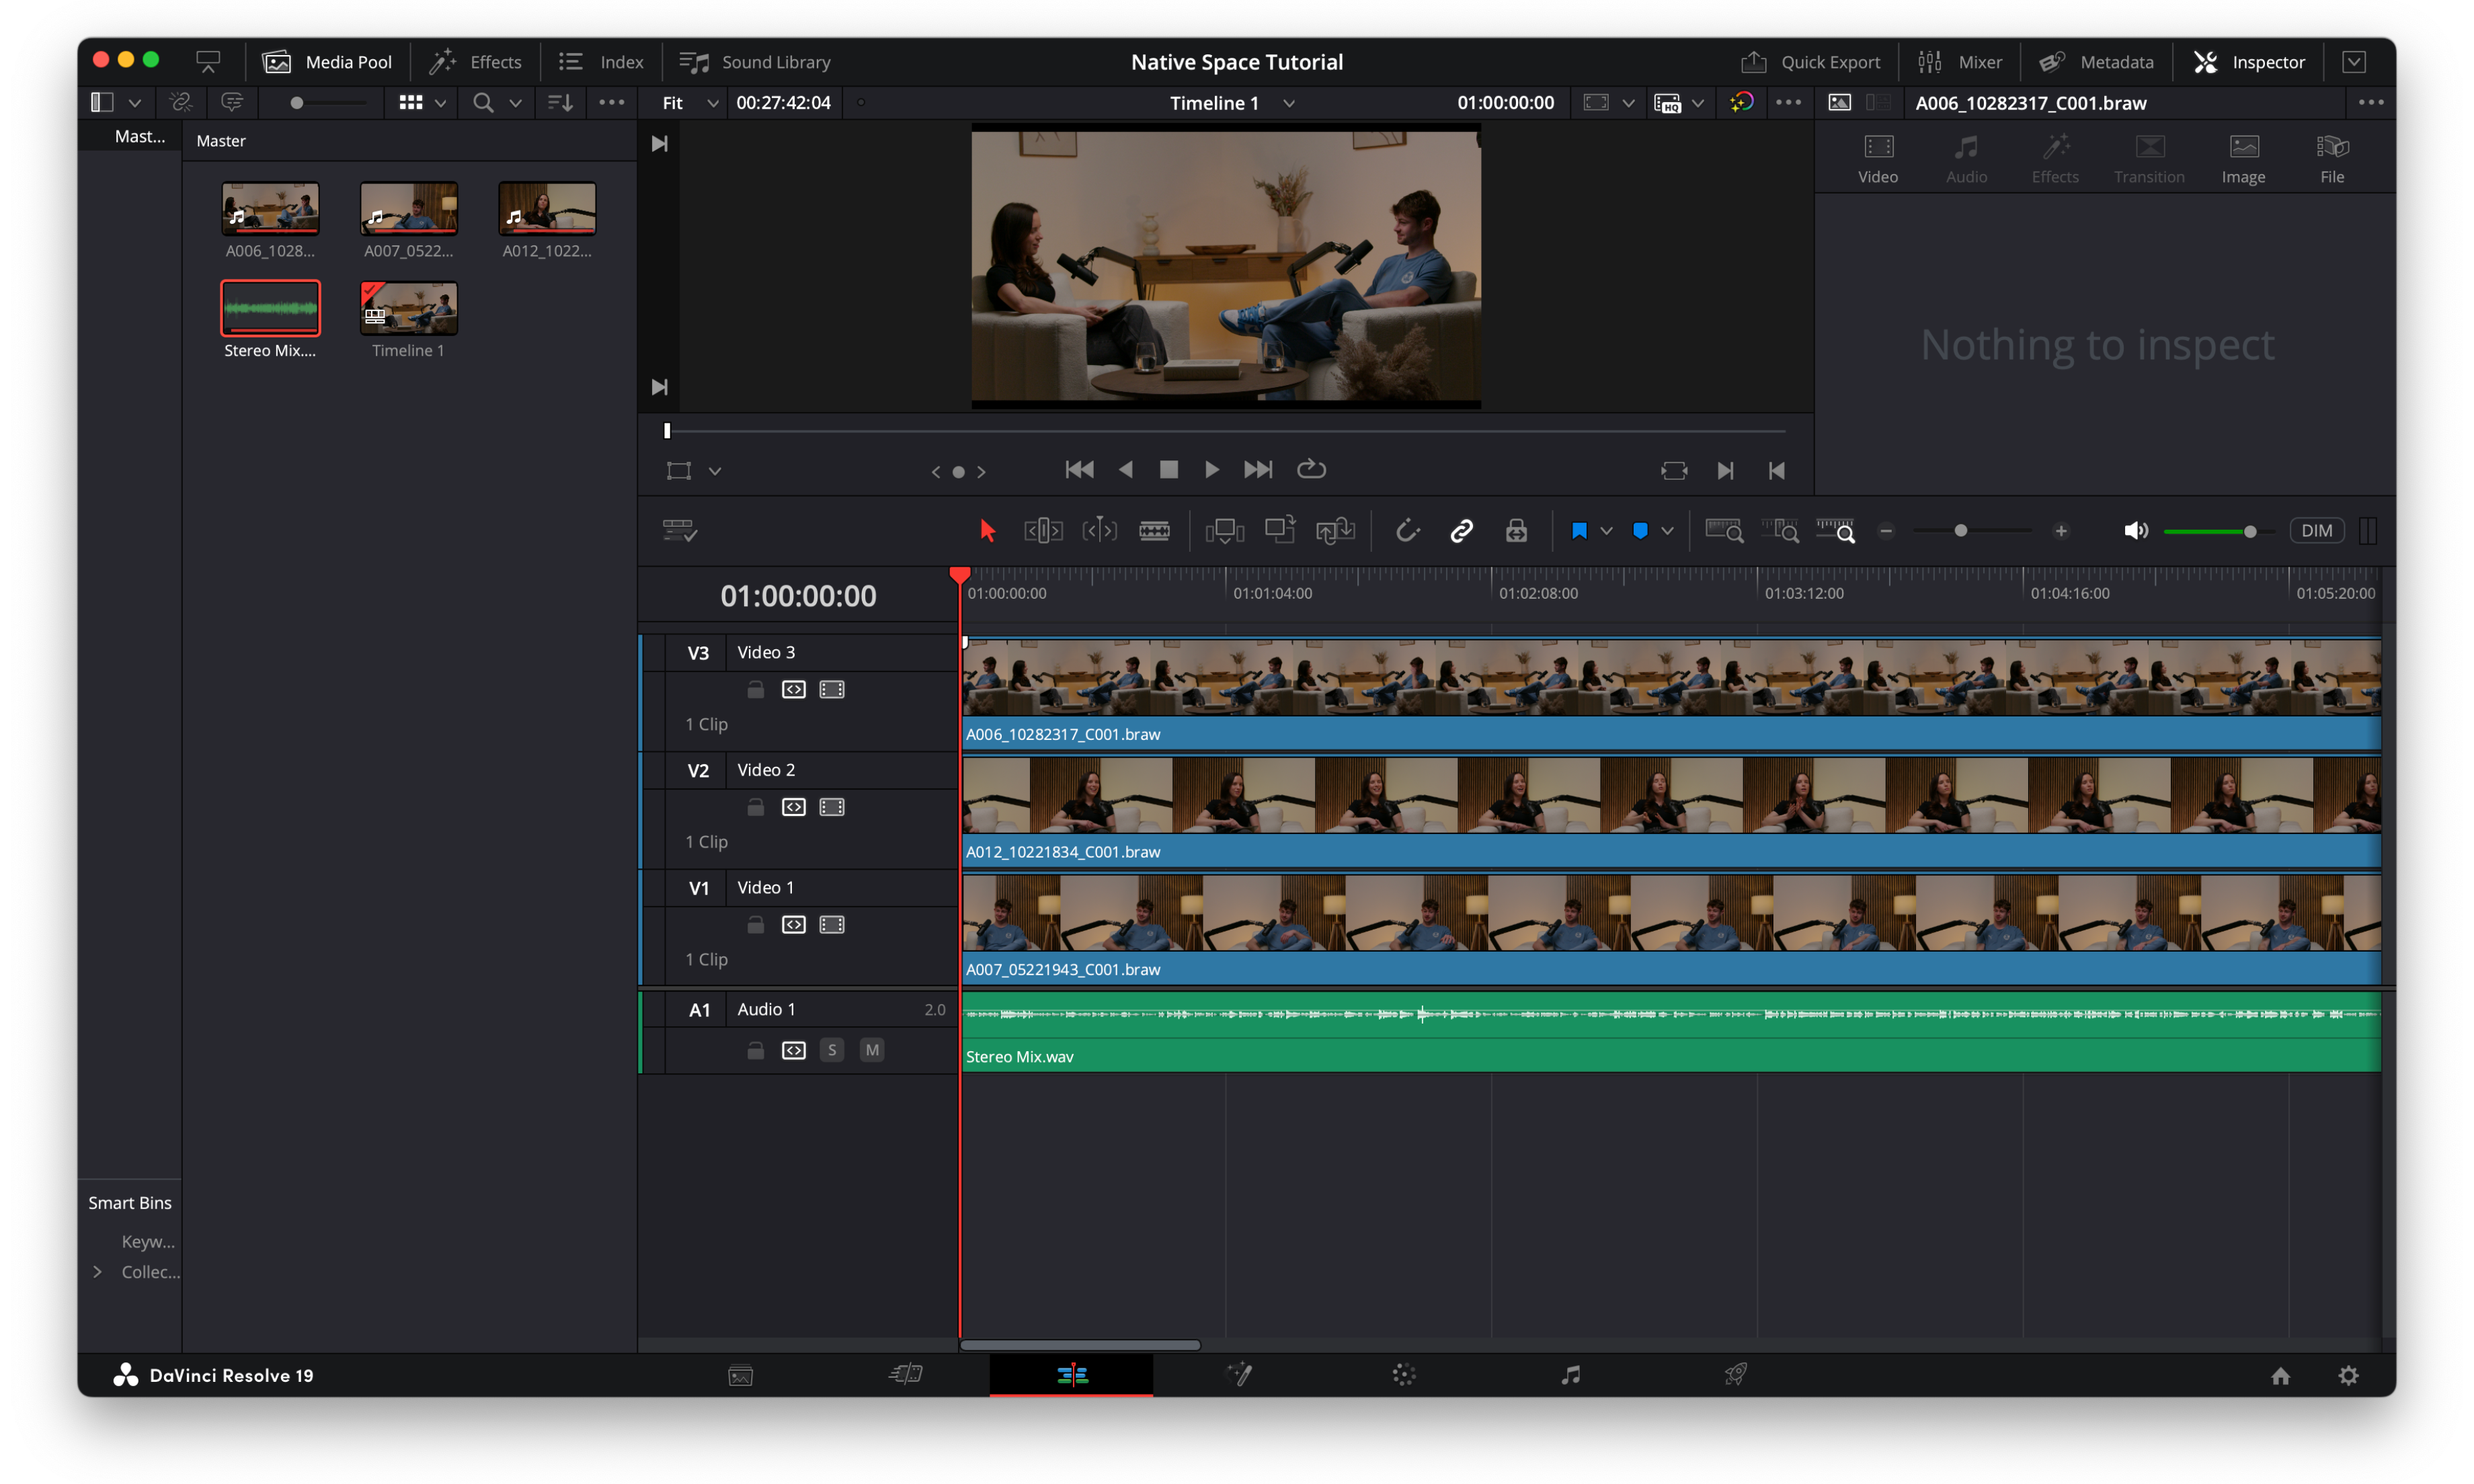Click the Overwrite Clip icon
The height and width of the screenshot is (1484, 2474).
(x=1280, y=529)
